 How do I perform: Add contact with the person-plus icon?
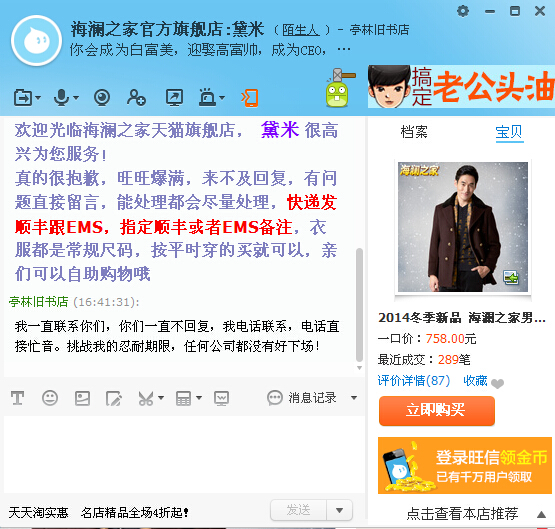[x=136, y=98]
